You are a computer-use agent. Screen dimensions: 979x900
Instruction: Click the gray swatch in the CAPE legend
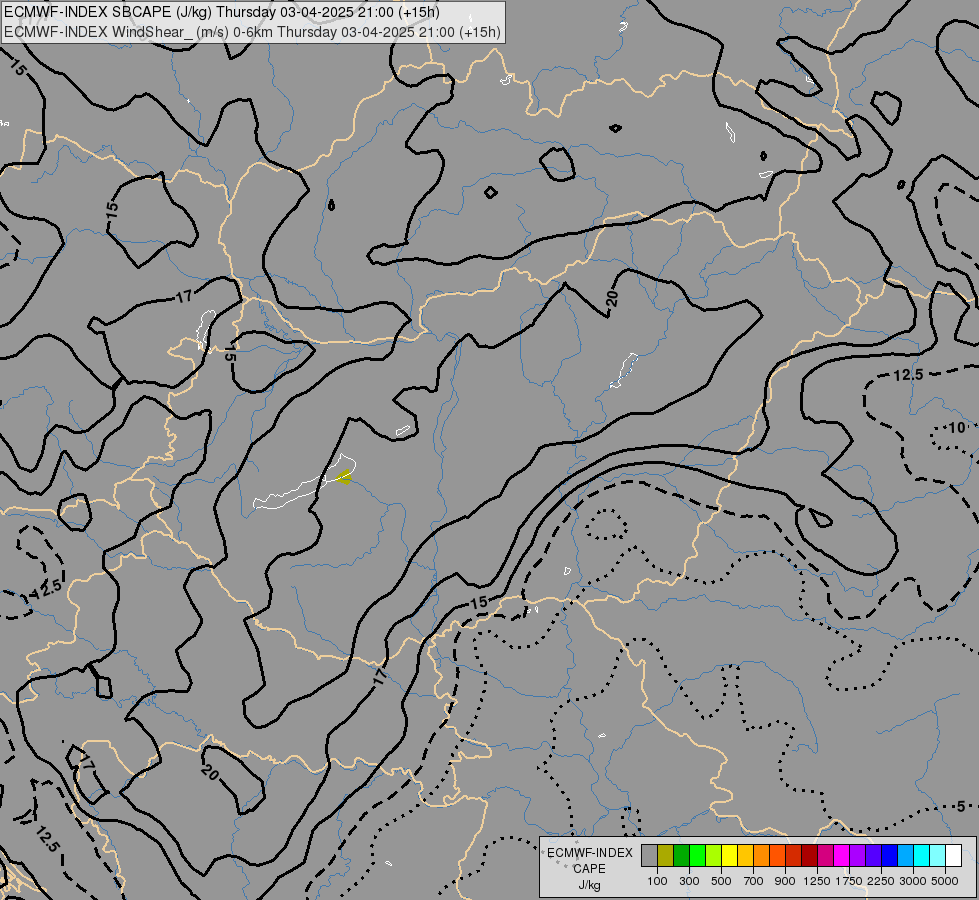pos(649,855)
